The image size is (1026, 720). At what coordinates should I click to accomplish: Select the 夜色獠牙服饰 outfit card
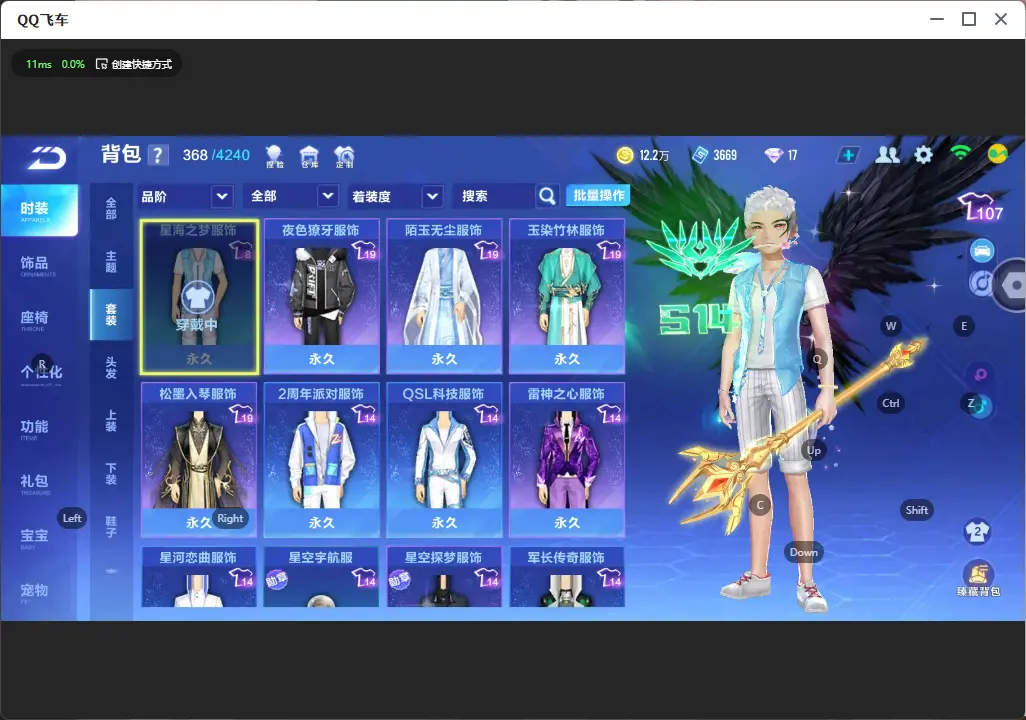[321, 297]
